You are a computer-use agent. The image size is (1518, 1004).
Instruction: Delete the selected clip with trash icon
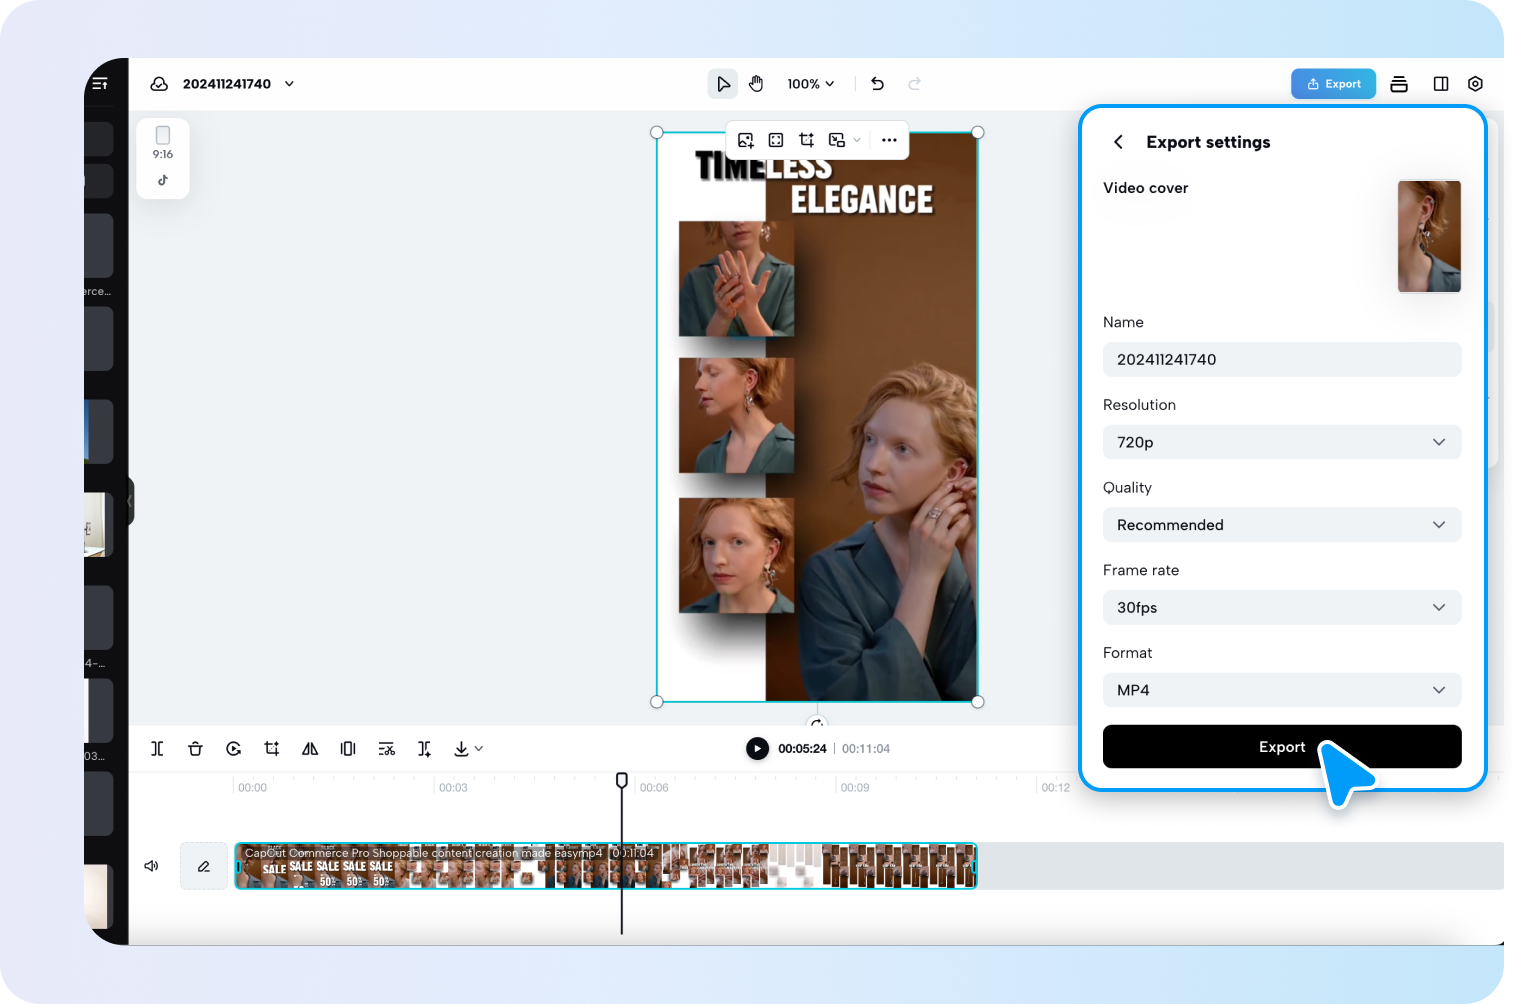[195, 748]
